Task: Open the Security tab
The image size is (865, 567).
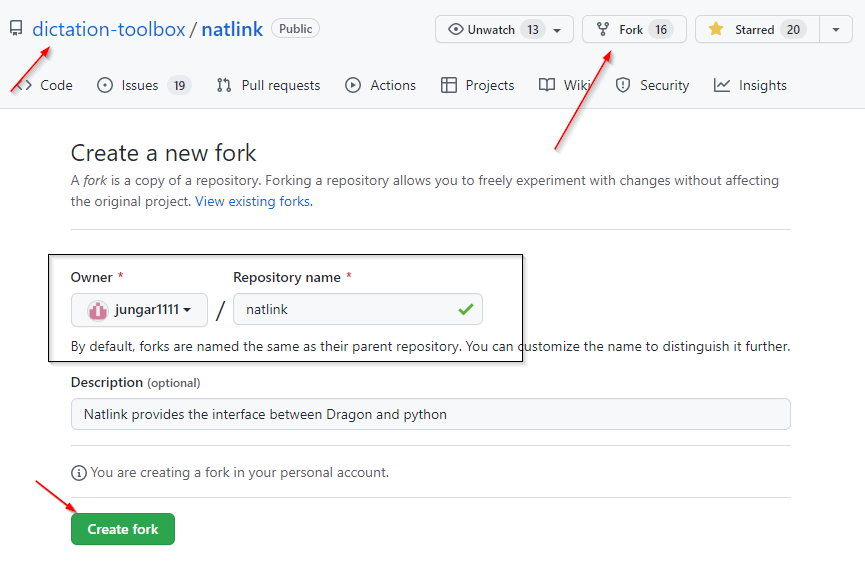Action: click(x=652, y=85)
